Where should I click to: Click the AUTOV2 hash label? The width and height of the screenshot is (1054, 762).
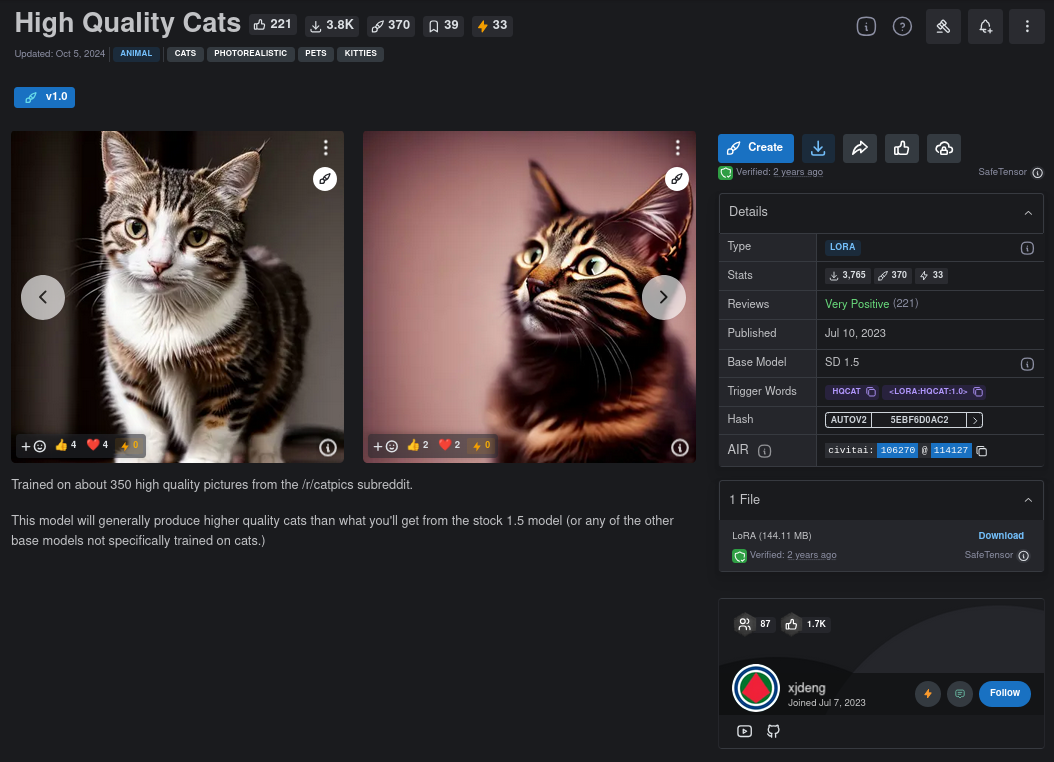[848, 420]
